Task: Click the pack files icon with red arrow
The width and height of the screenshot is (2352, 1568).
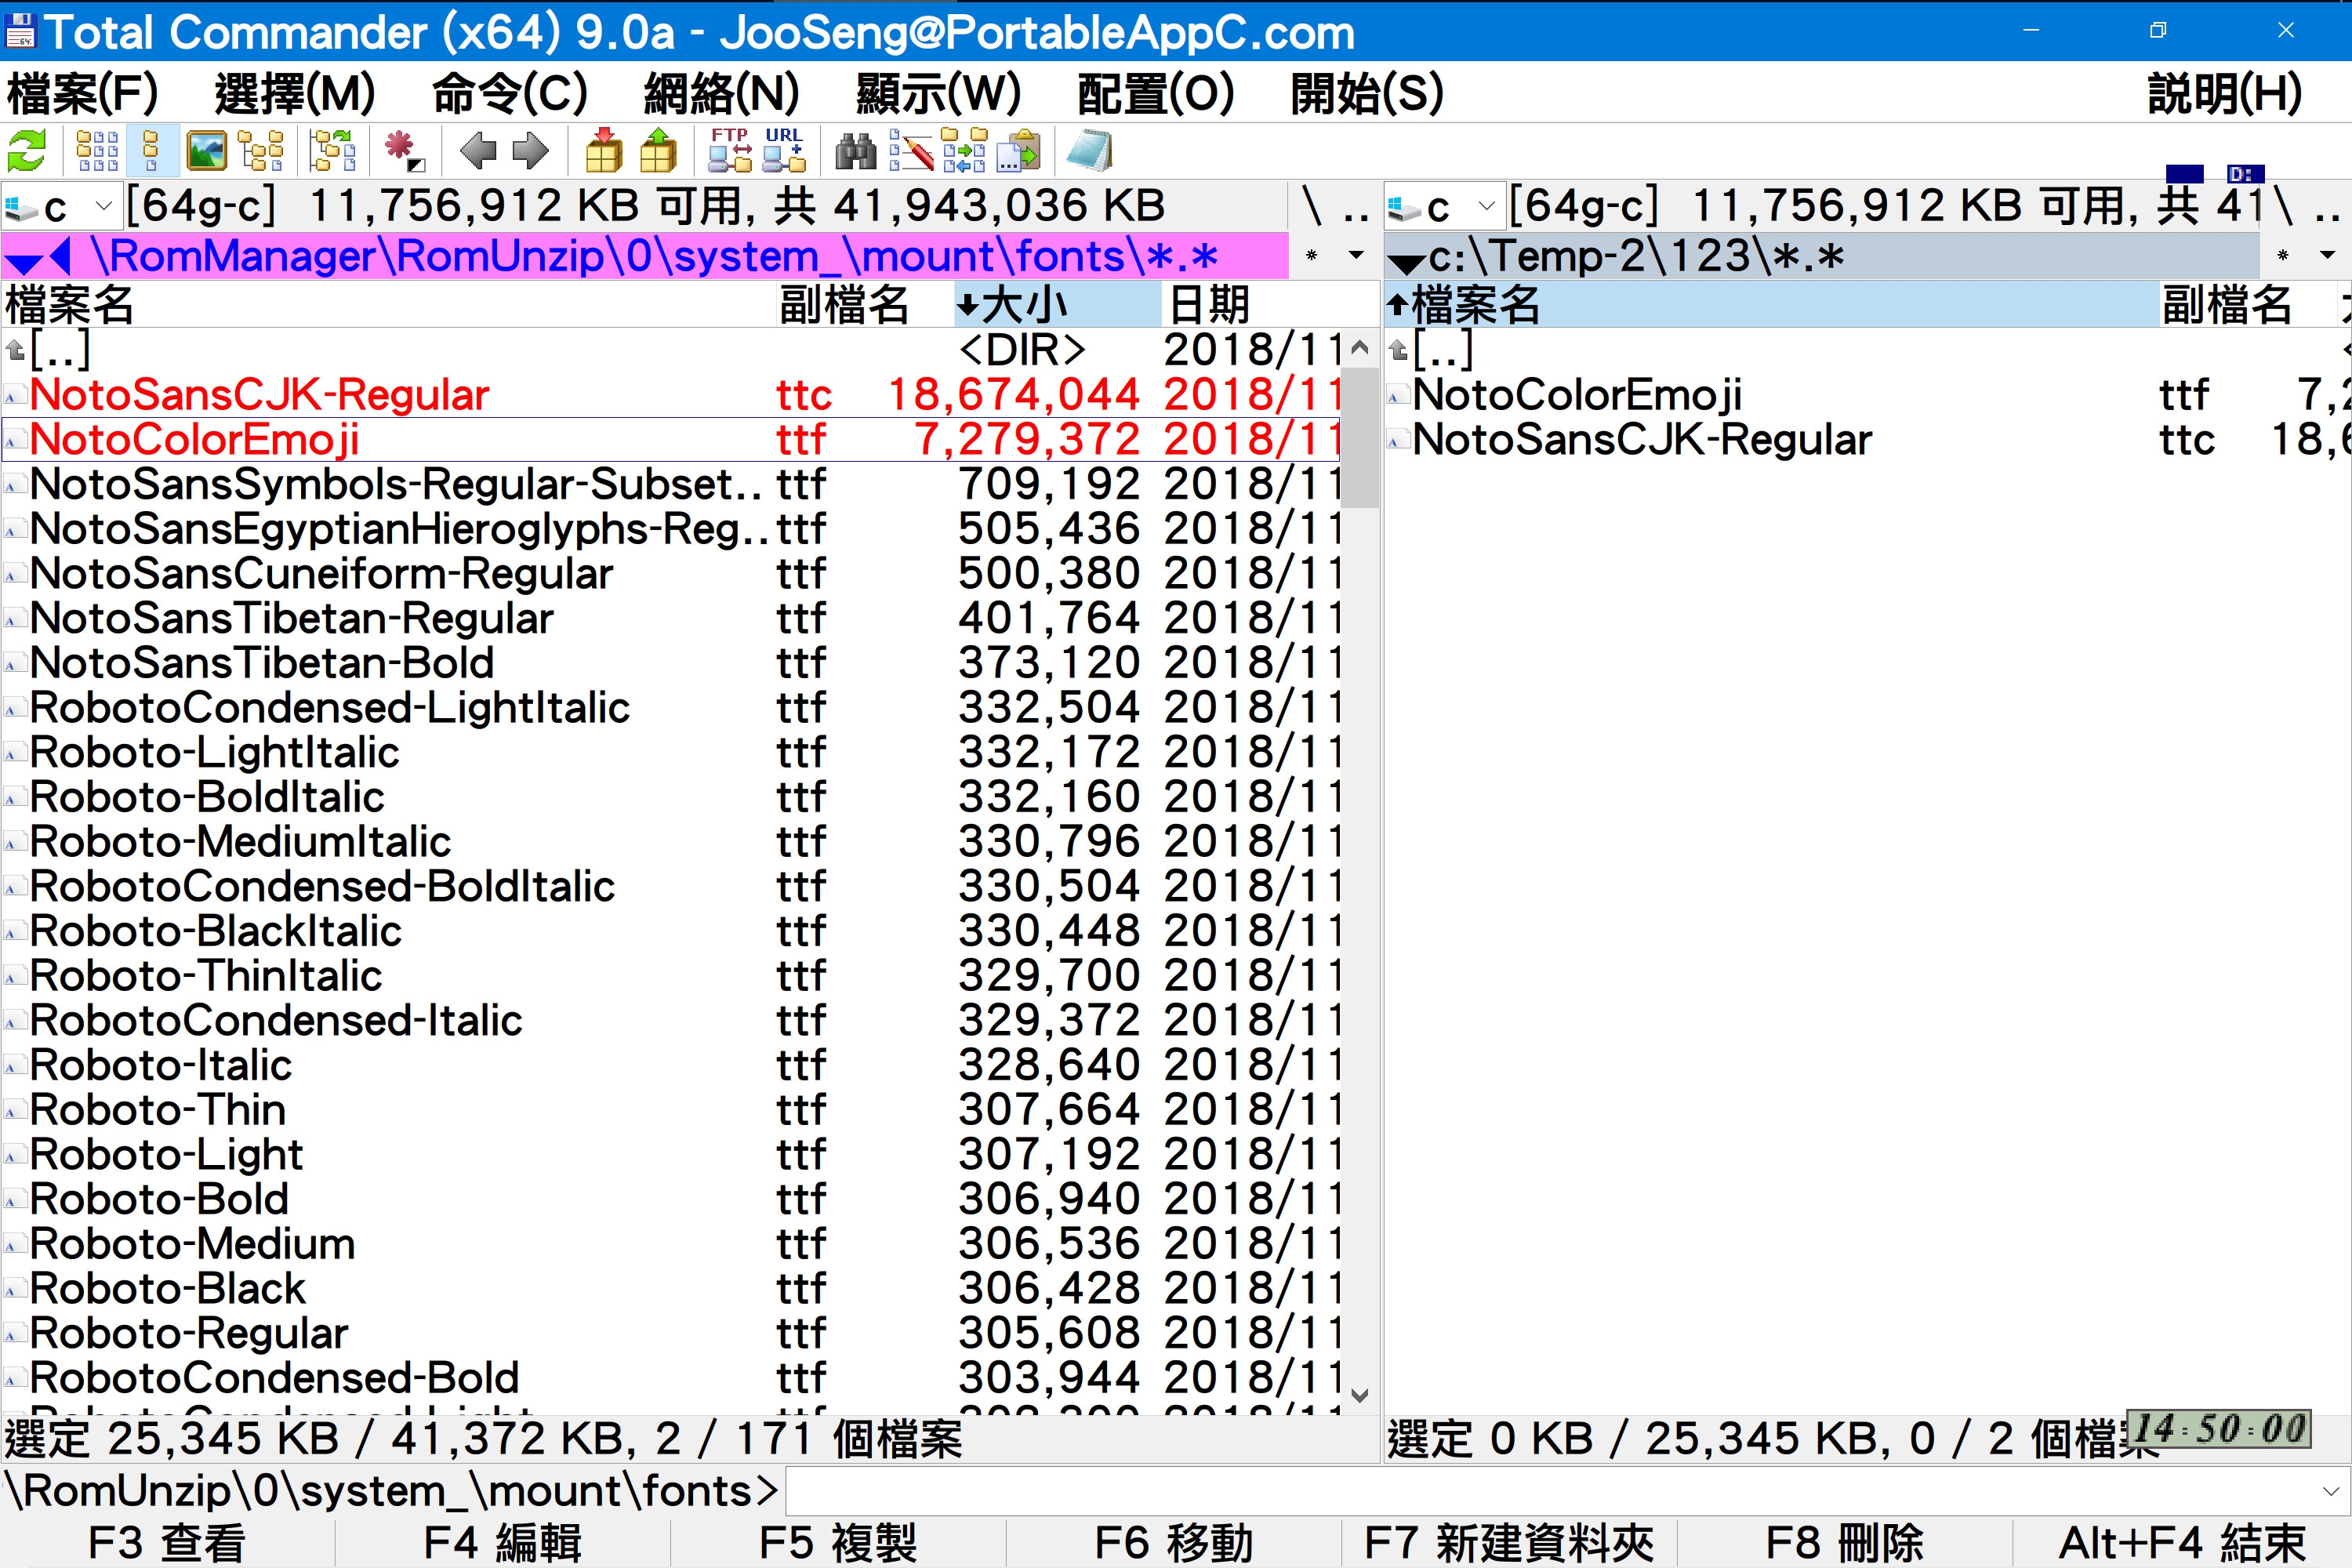Action: pos(603,152)
